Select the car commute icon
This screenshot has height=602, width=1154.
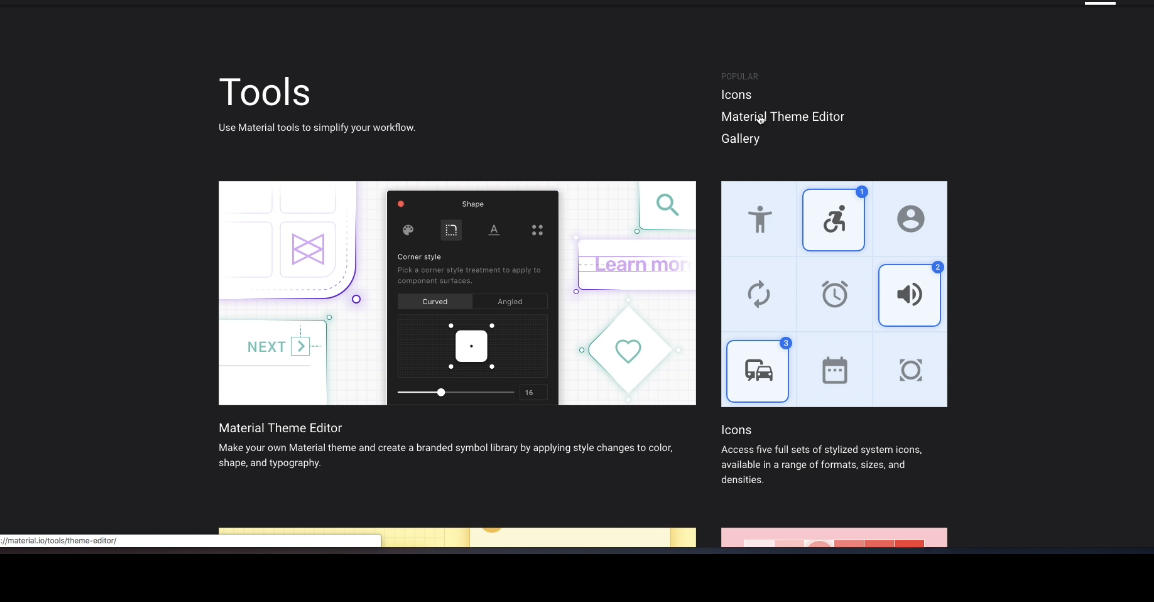(758, 370)
